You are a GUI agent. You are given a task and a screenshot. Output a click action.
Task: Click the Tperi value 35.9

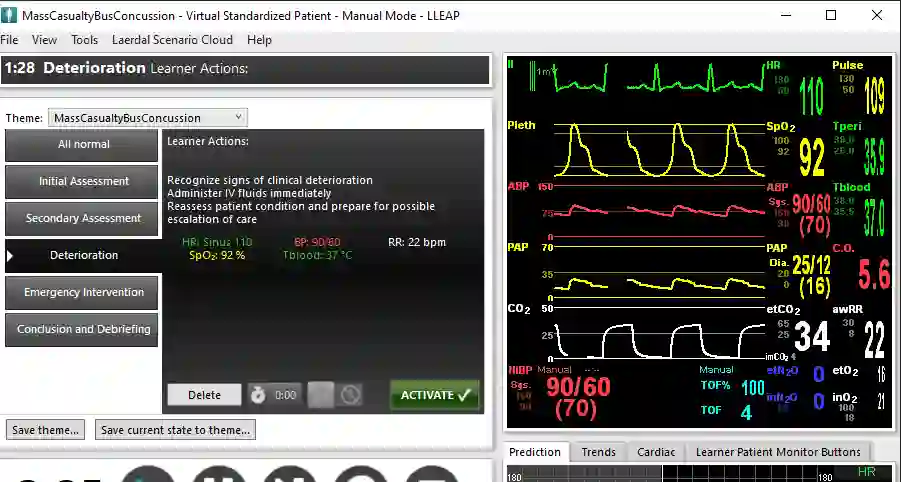pos(874,157)
